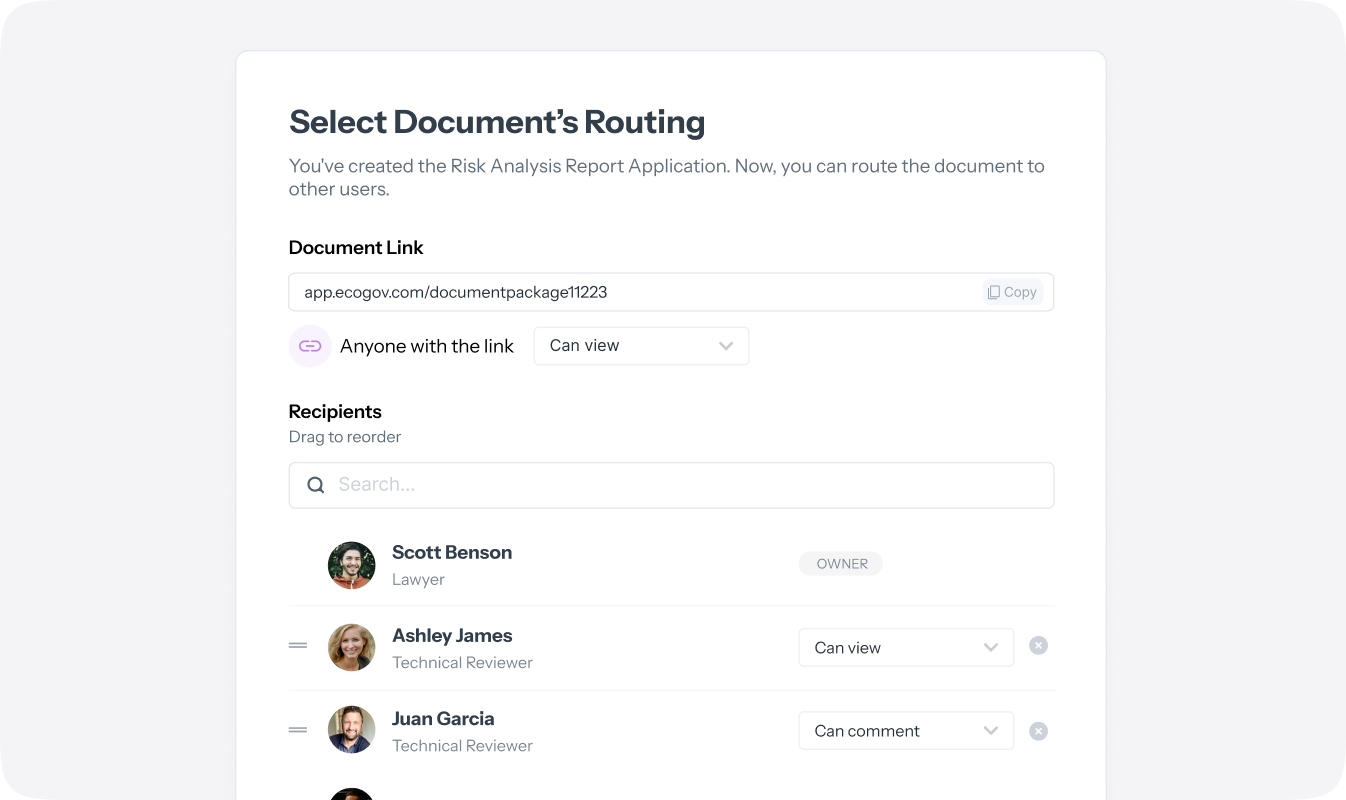
Task: Click the chevron in Juan Garcia's permission dropdown
Action: 991,731
